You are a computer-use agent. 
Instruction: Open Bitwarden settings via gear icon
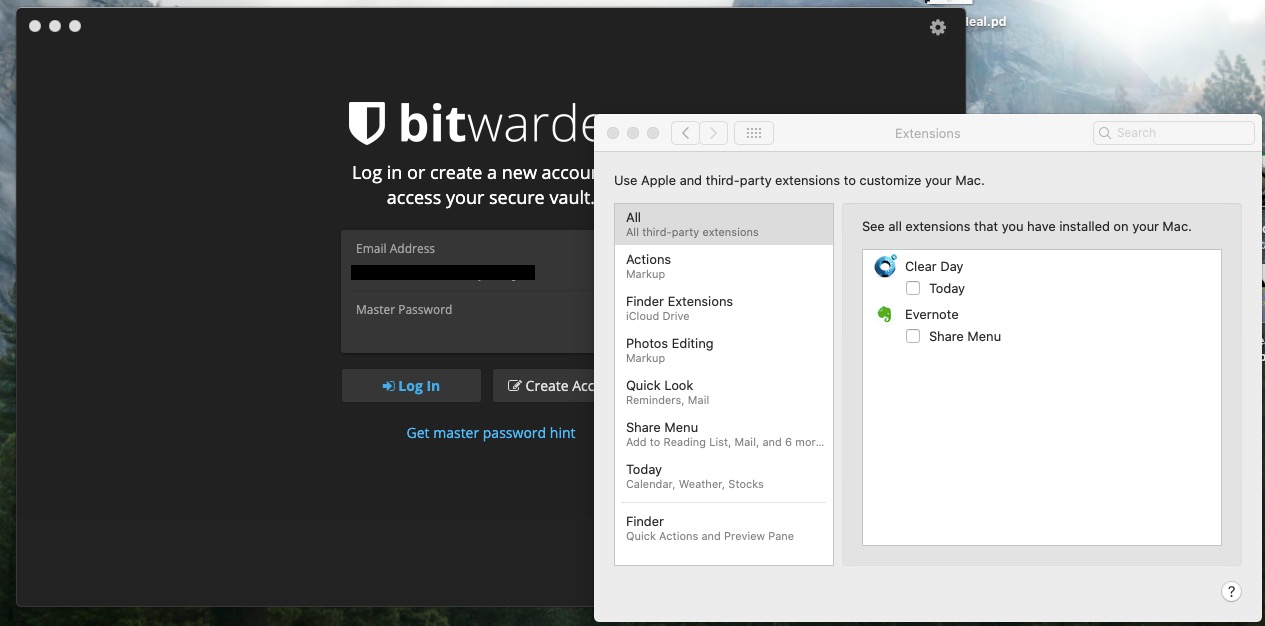937,27
